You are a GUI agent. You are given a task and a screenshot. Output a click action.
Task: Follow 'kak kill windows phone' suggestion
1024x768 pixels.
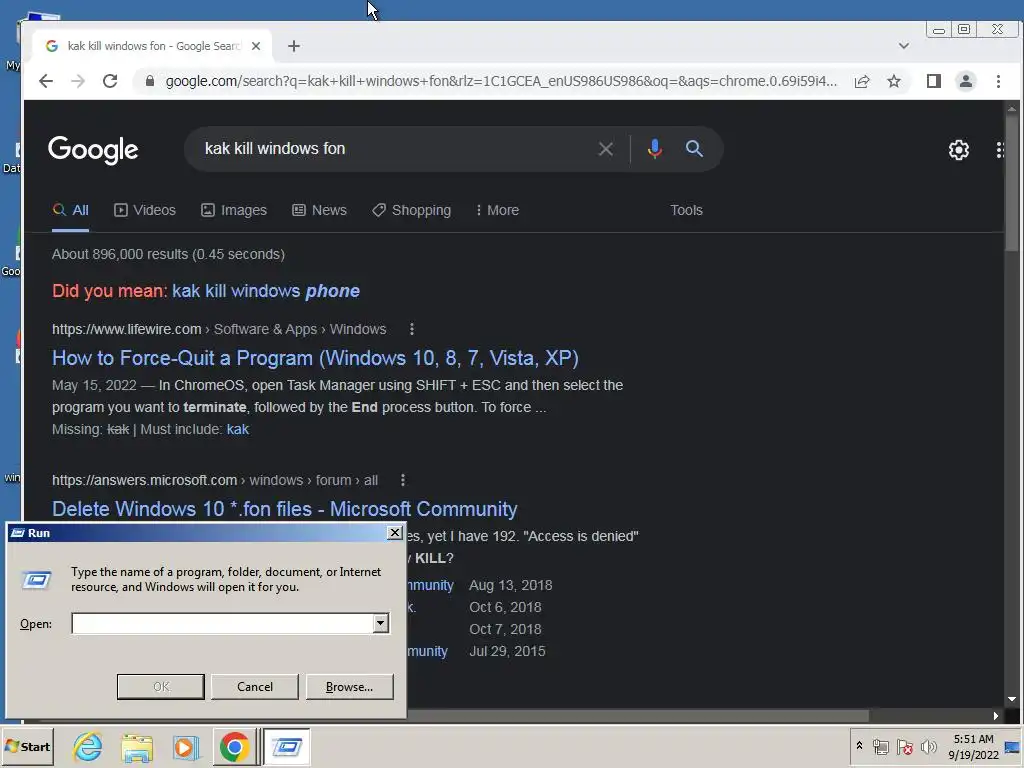(266, 291)
